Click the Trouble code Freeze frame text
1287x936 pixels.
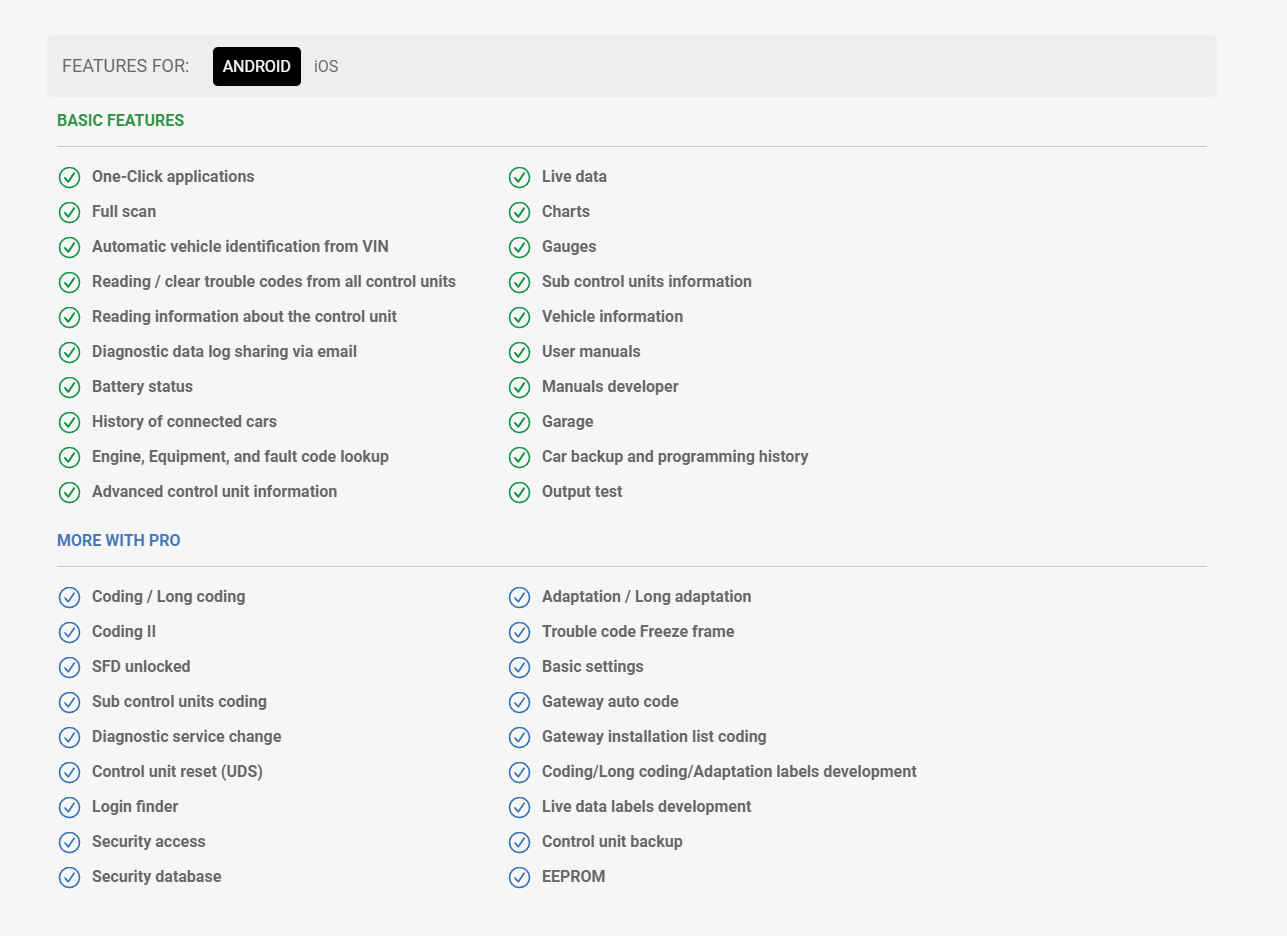pos(637,631)
